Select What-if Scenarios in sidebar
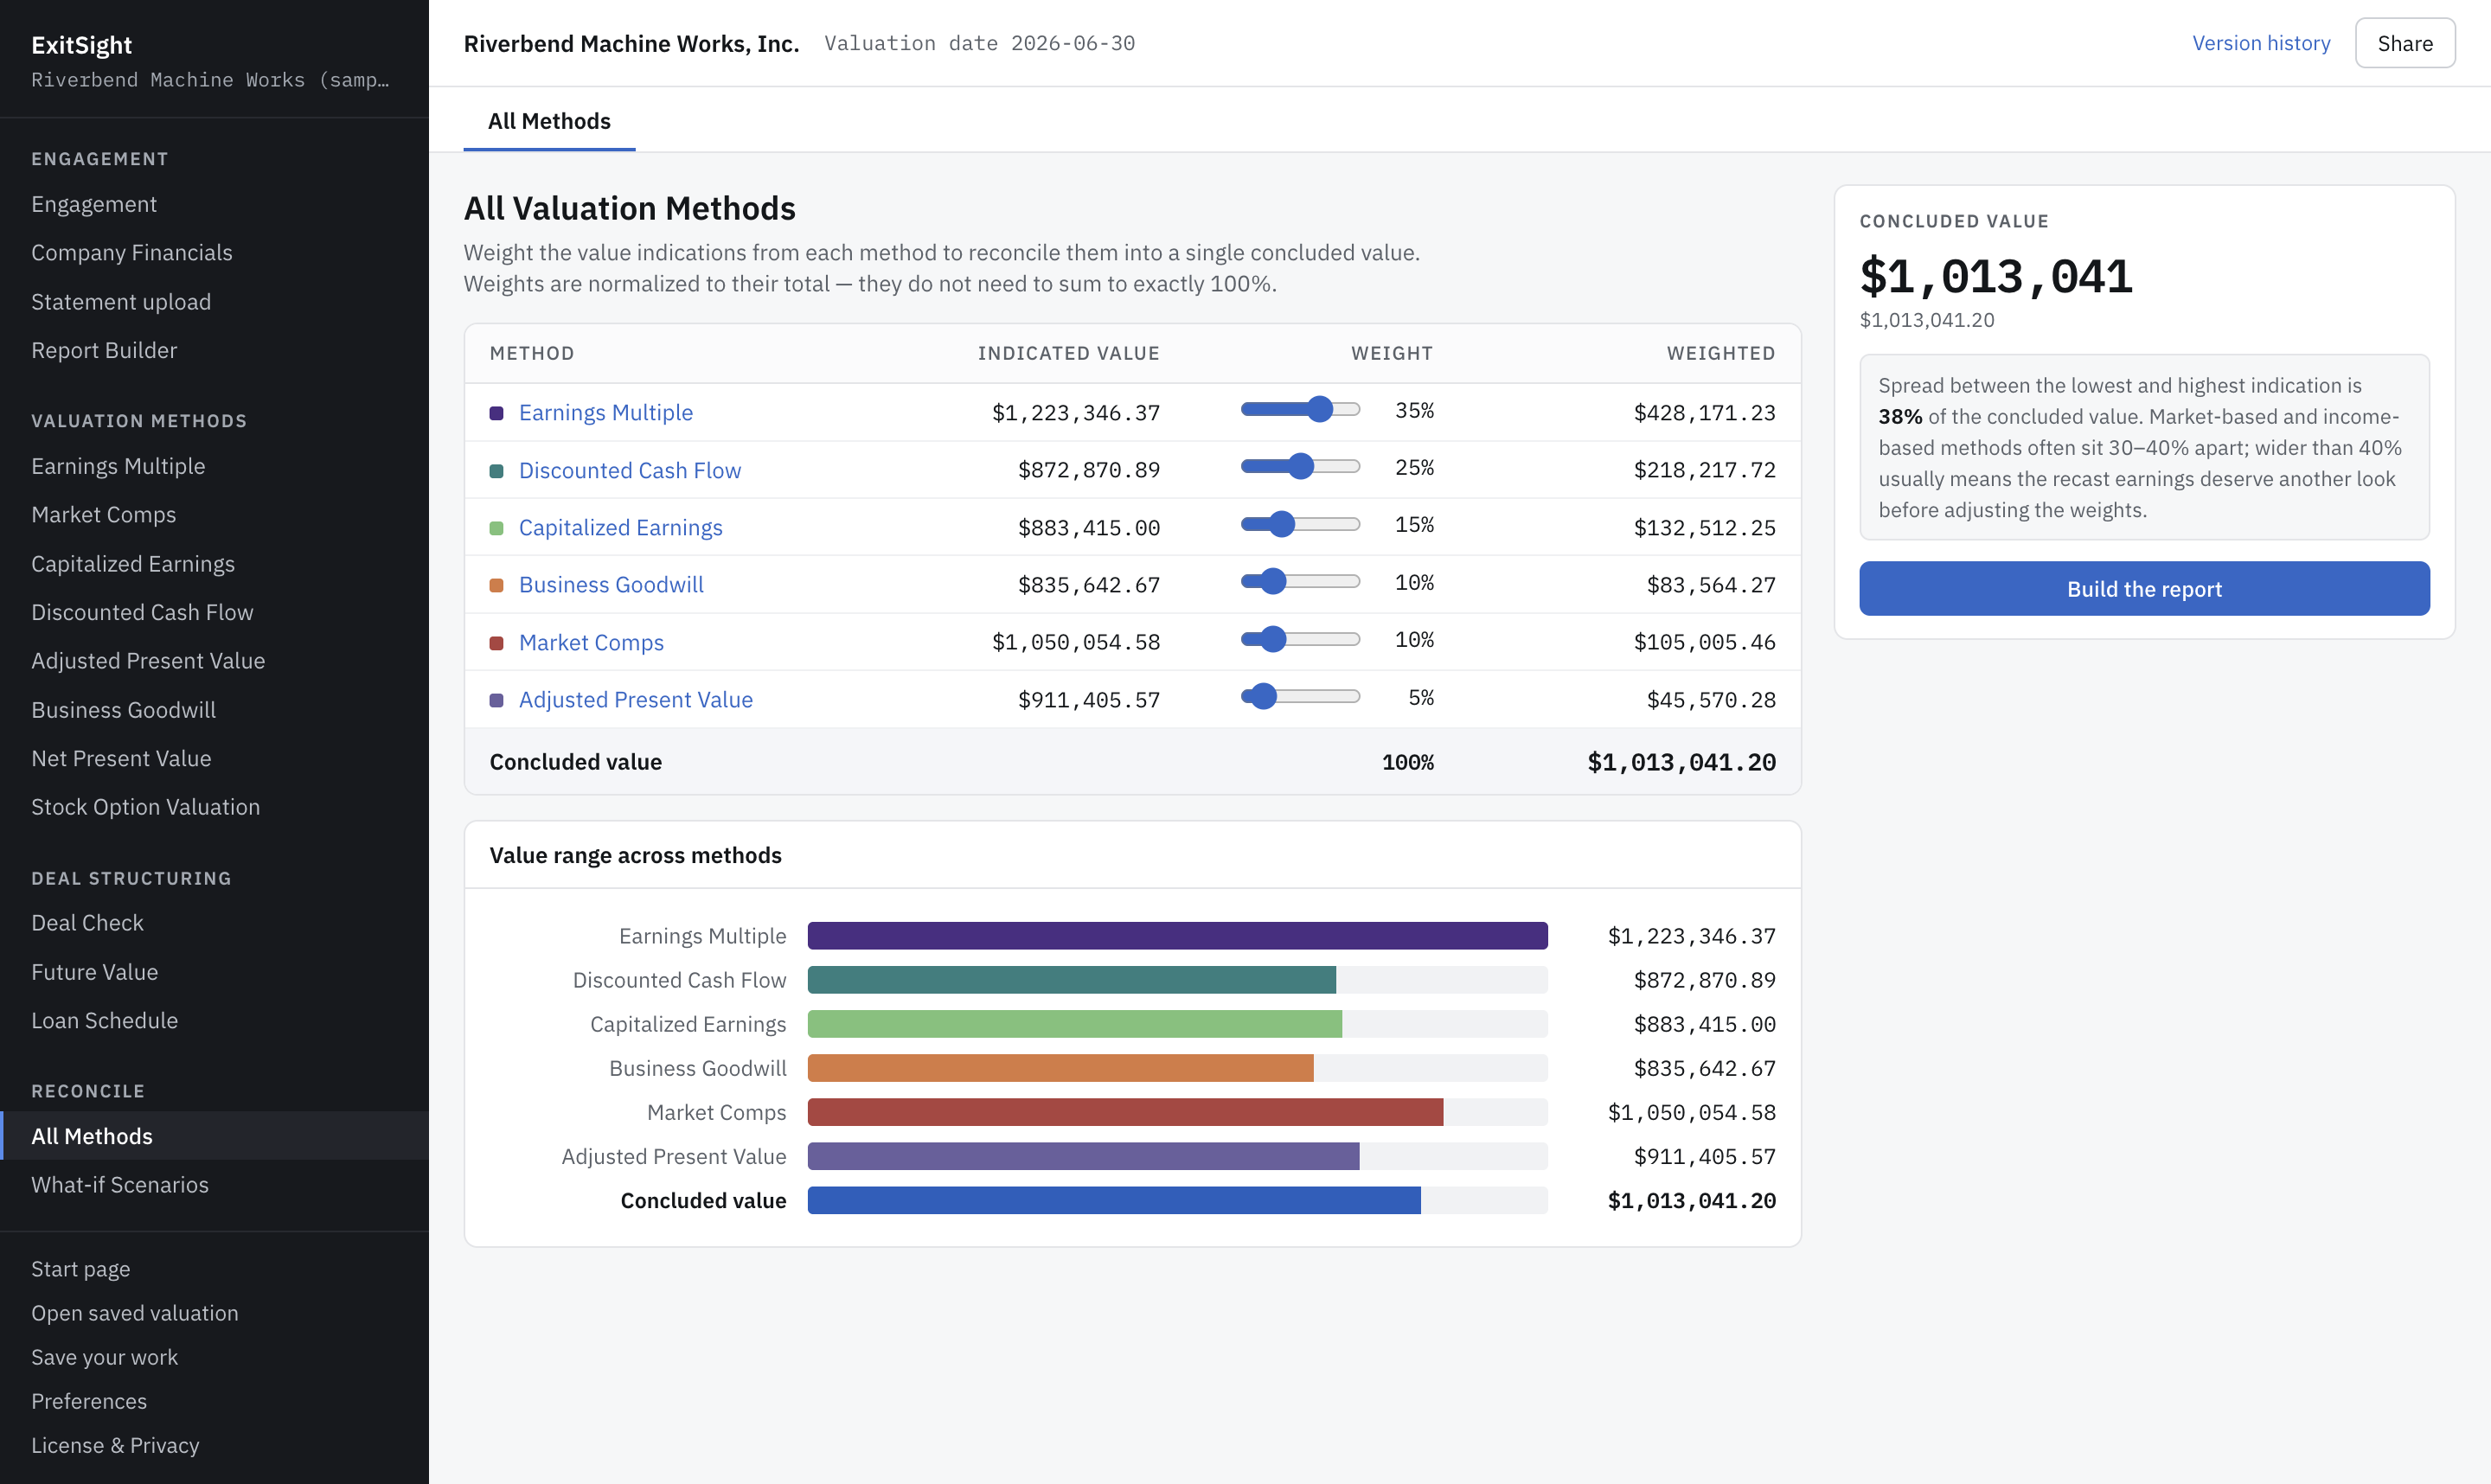The image size is (2491, 1484). [x=214, y=1185]
